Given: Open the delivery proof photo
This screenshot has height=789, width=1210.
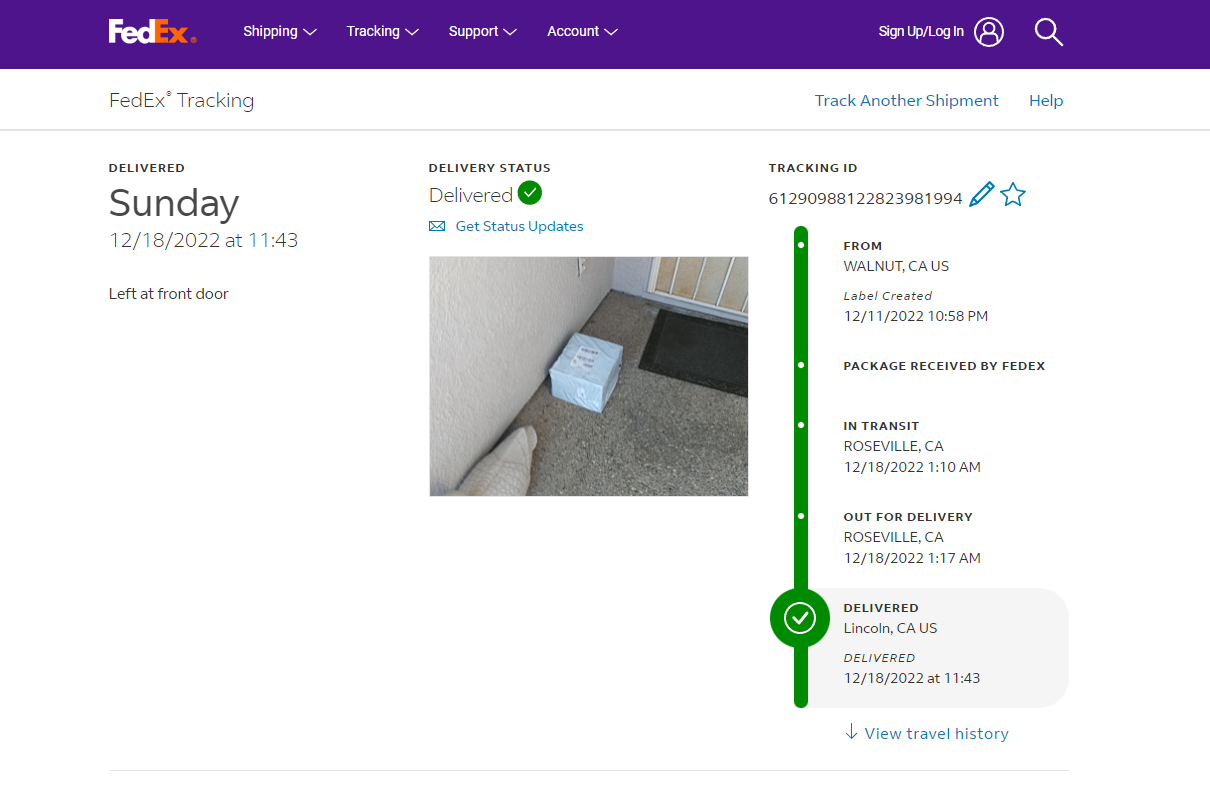Looking at the screenshot, I should pyautogui.click(x=588, y=376).
